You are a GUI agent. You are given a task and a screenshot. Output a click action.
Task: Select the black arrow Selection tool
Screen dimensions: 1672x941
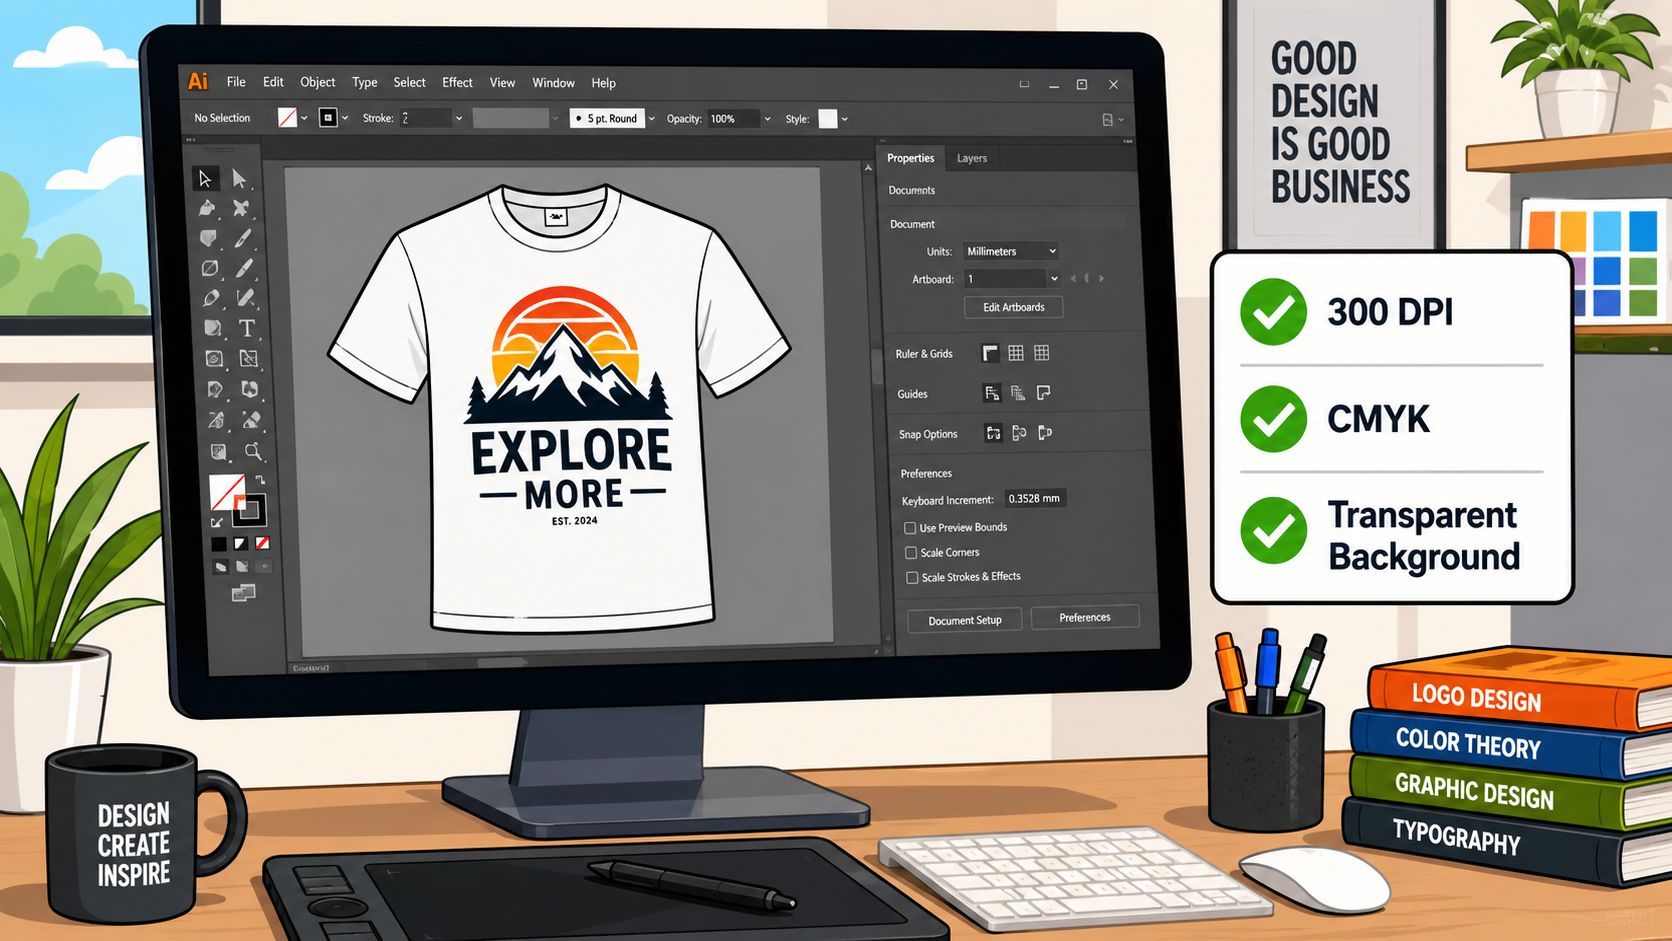[x=205, y=178]
